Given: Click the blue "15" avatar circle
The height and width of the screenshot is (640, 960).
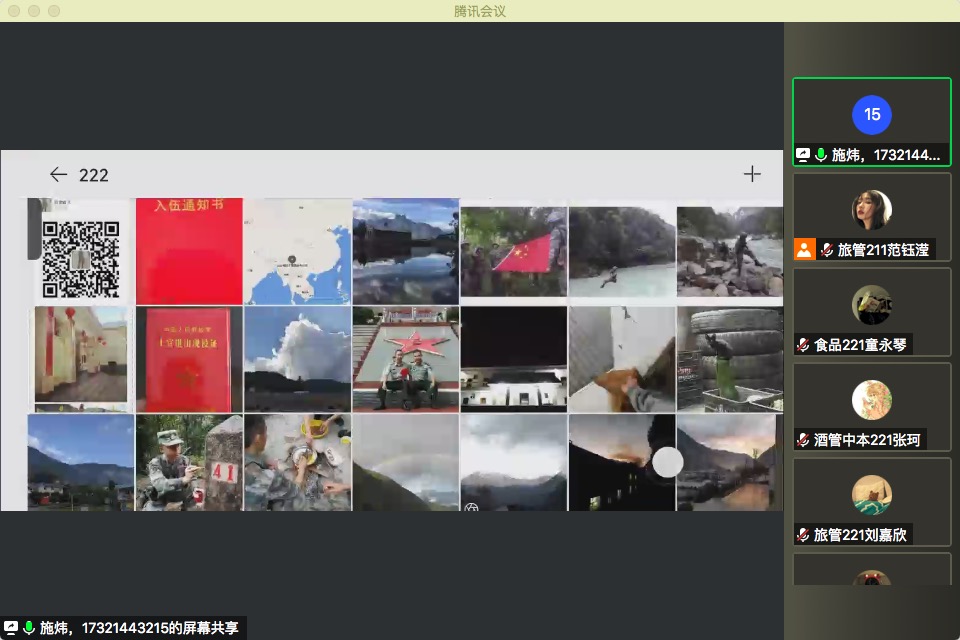Looking at the screenshot, I should point(872,114).
